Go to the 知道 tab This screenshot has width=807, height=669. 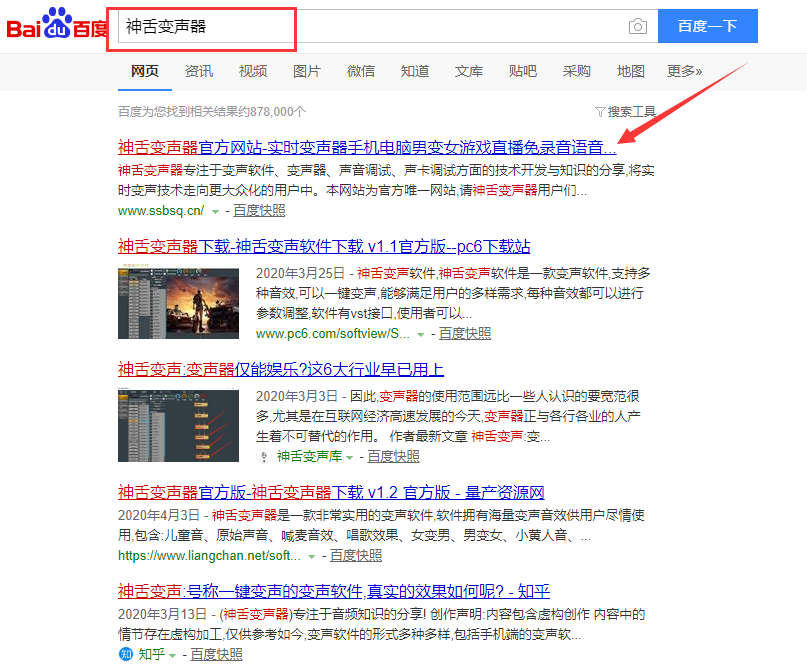point(415,71)
